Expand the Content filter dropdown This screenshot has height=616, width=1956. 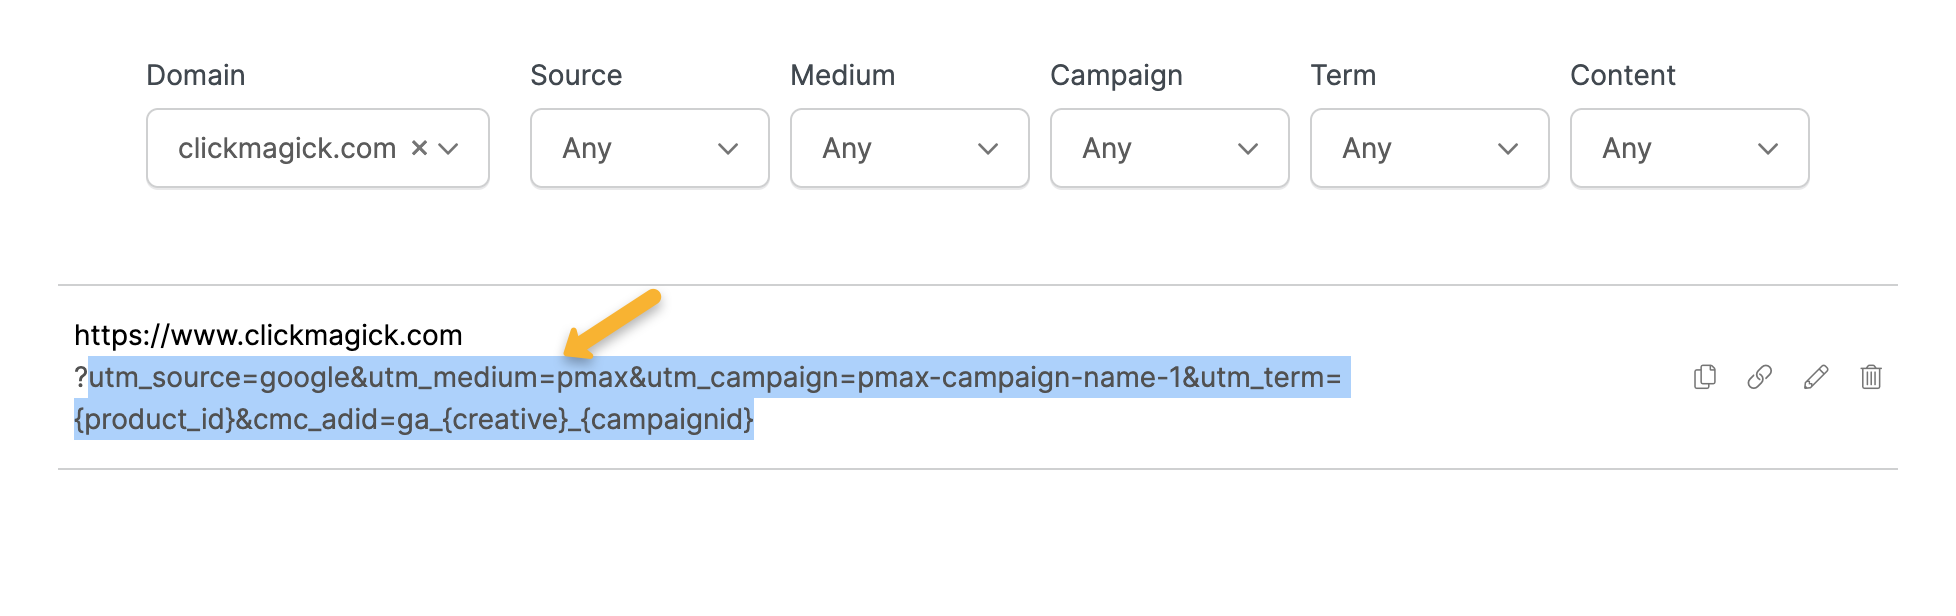pos(1689,148)
